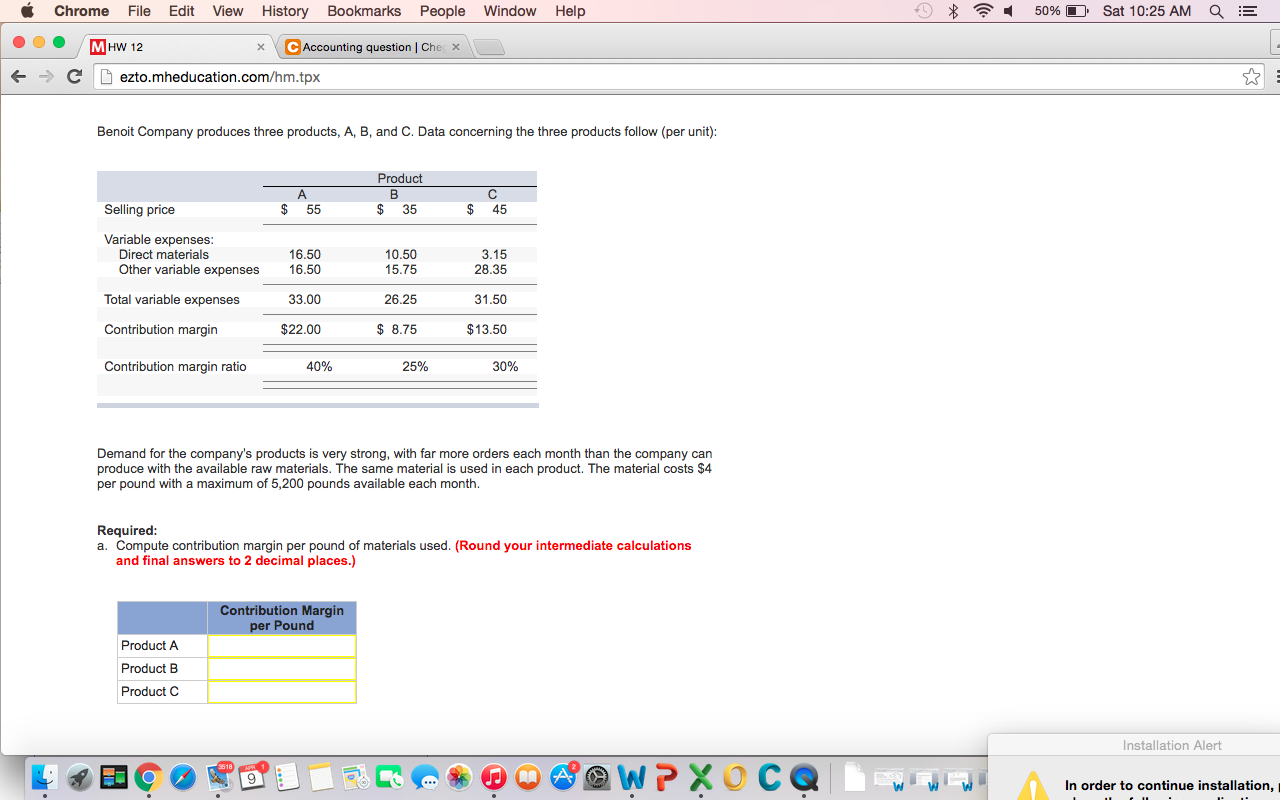1280x800 pixels.
Task: Launch iTunes from the dock
Action: 493,778
